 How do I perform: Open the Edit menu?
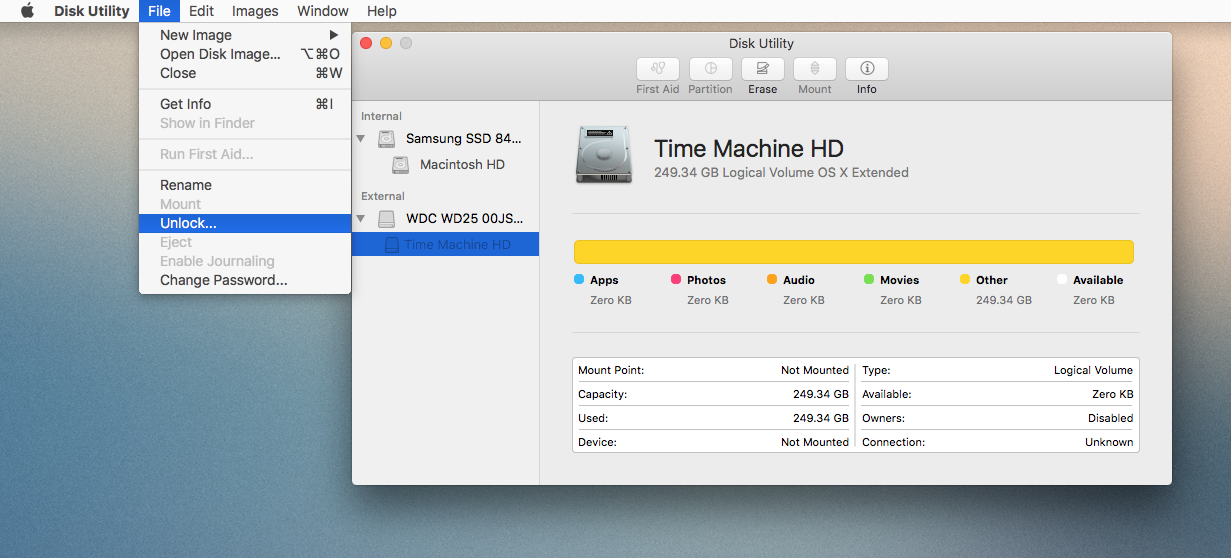[201, 11]
